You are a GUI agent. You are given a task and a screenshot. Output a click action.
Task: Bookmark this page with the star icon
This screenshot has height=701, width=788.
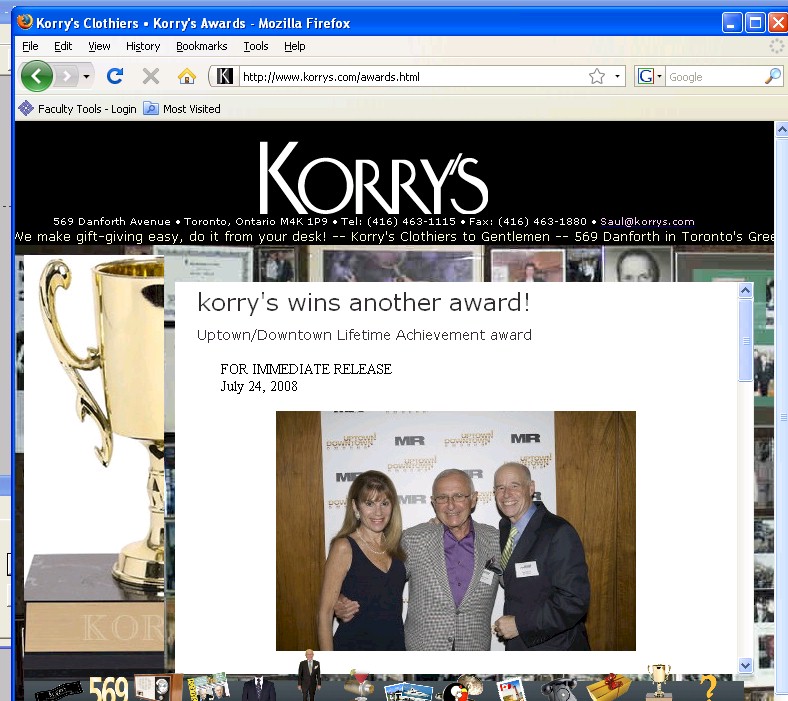point(597,76)
